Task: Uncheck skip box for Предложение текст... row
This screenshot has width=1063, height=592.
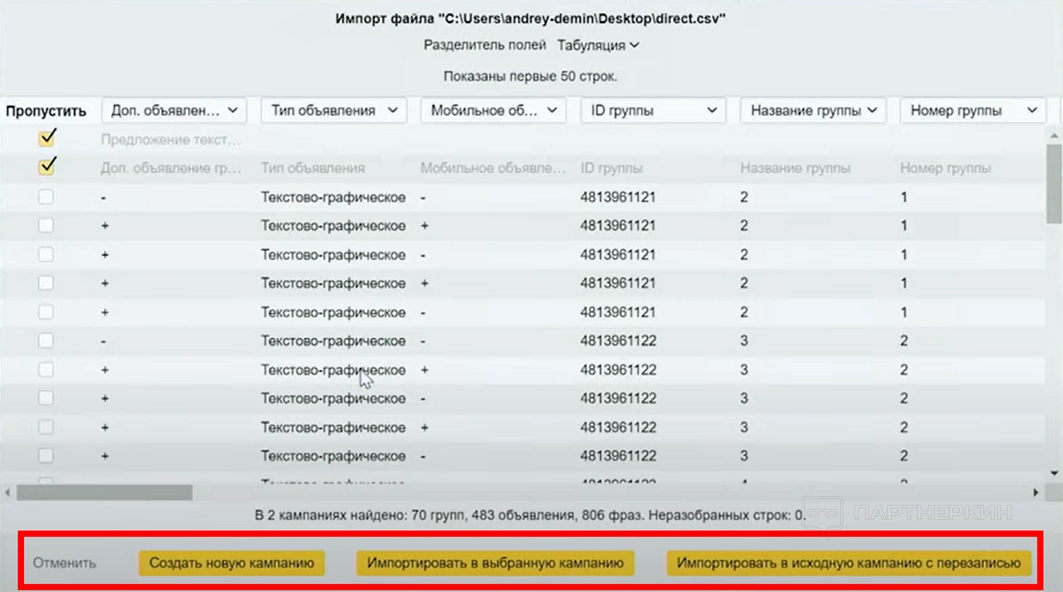Action: (46, 138)
